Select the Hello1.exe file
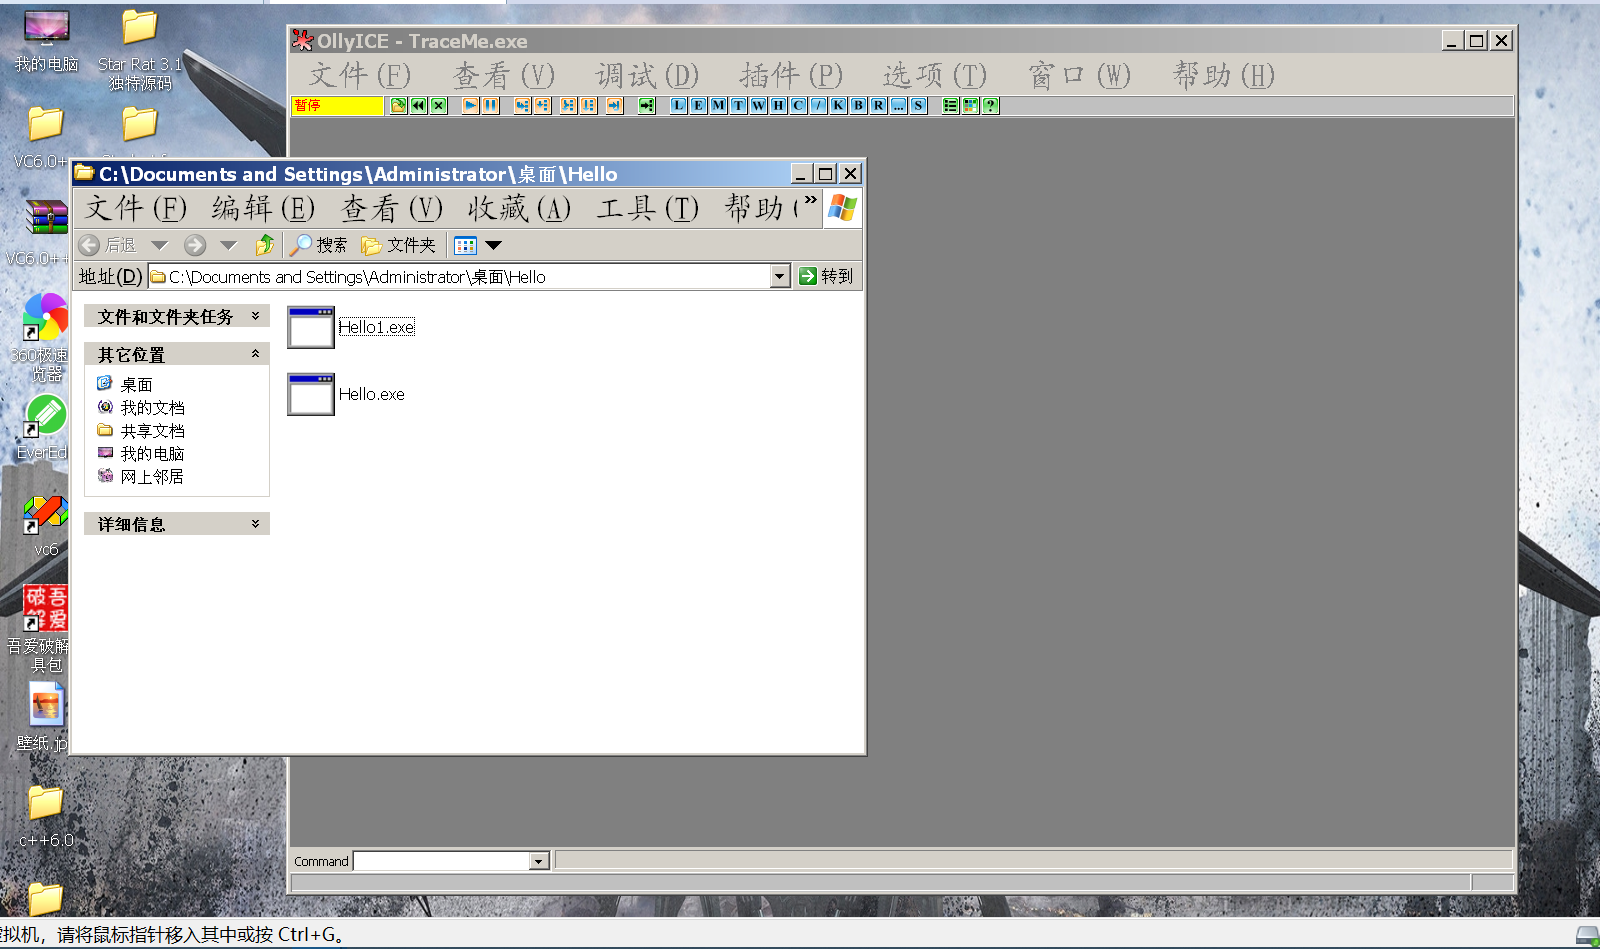This screenshot has height=949, width=1600. pos(351,327)
